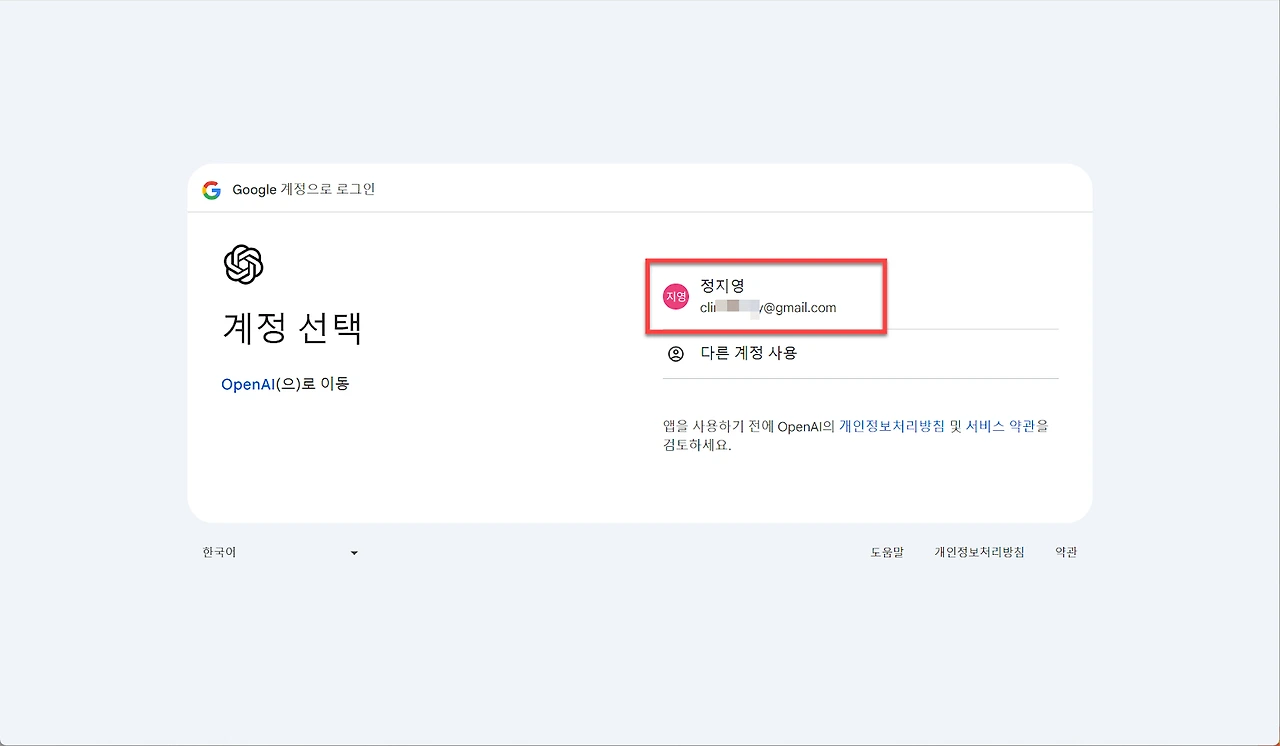Click the person icon beside 다른 계정 사용
Viewport: 1280px width, 746px height.
[x=676, y=353]
